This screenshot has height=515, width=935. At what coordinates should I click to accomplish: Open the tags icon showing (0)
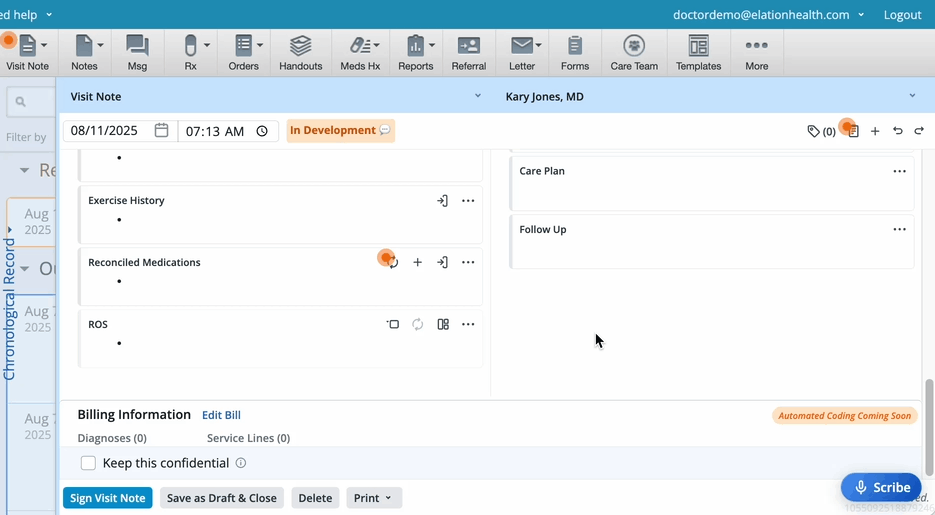(x=821, y=131)
